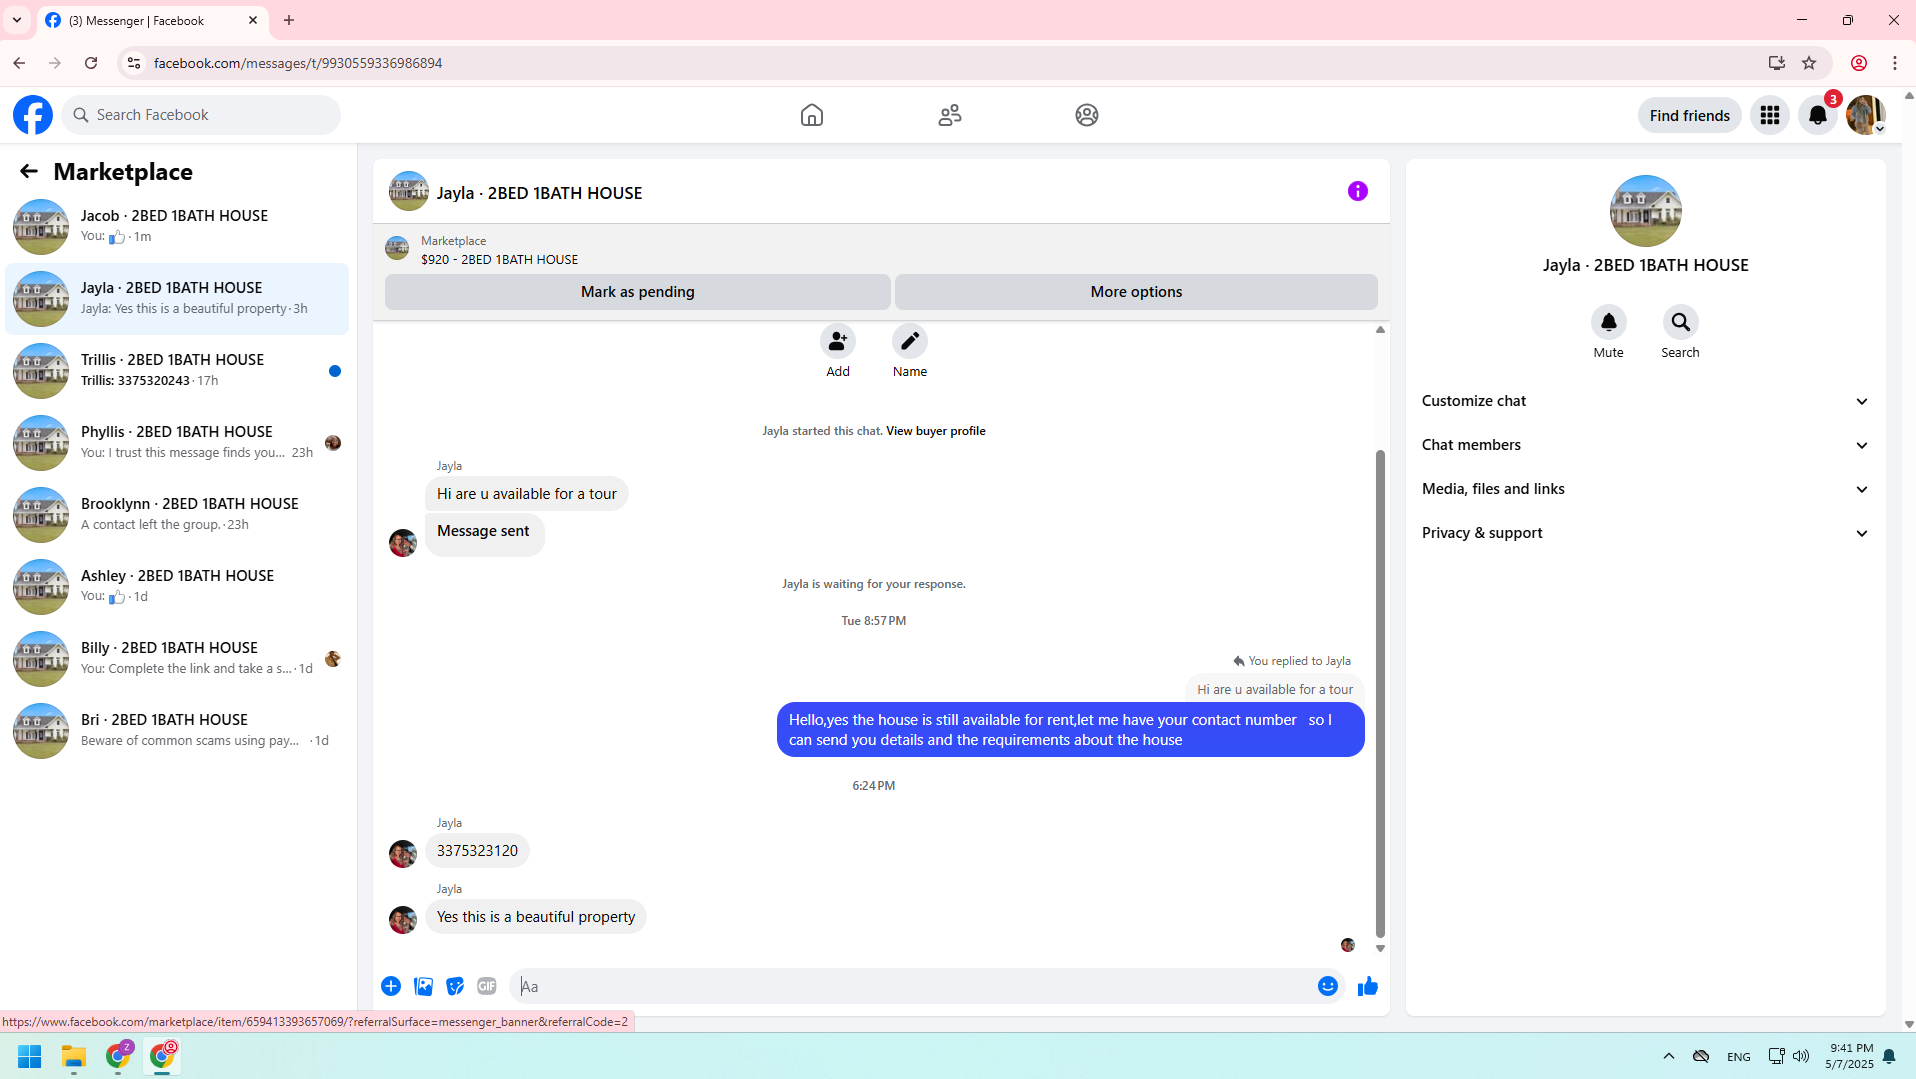This screenshot has height=1079, width=1916.
Task: Open Trillis 2BED 1BATH HOUSE chat
Action: click(177, 371)
